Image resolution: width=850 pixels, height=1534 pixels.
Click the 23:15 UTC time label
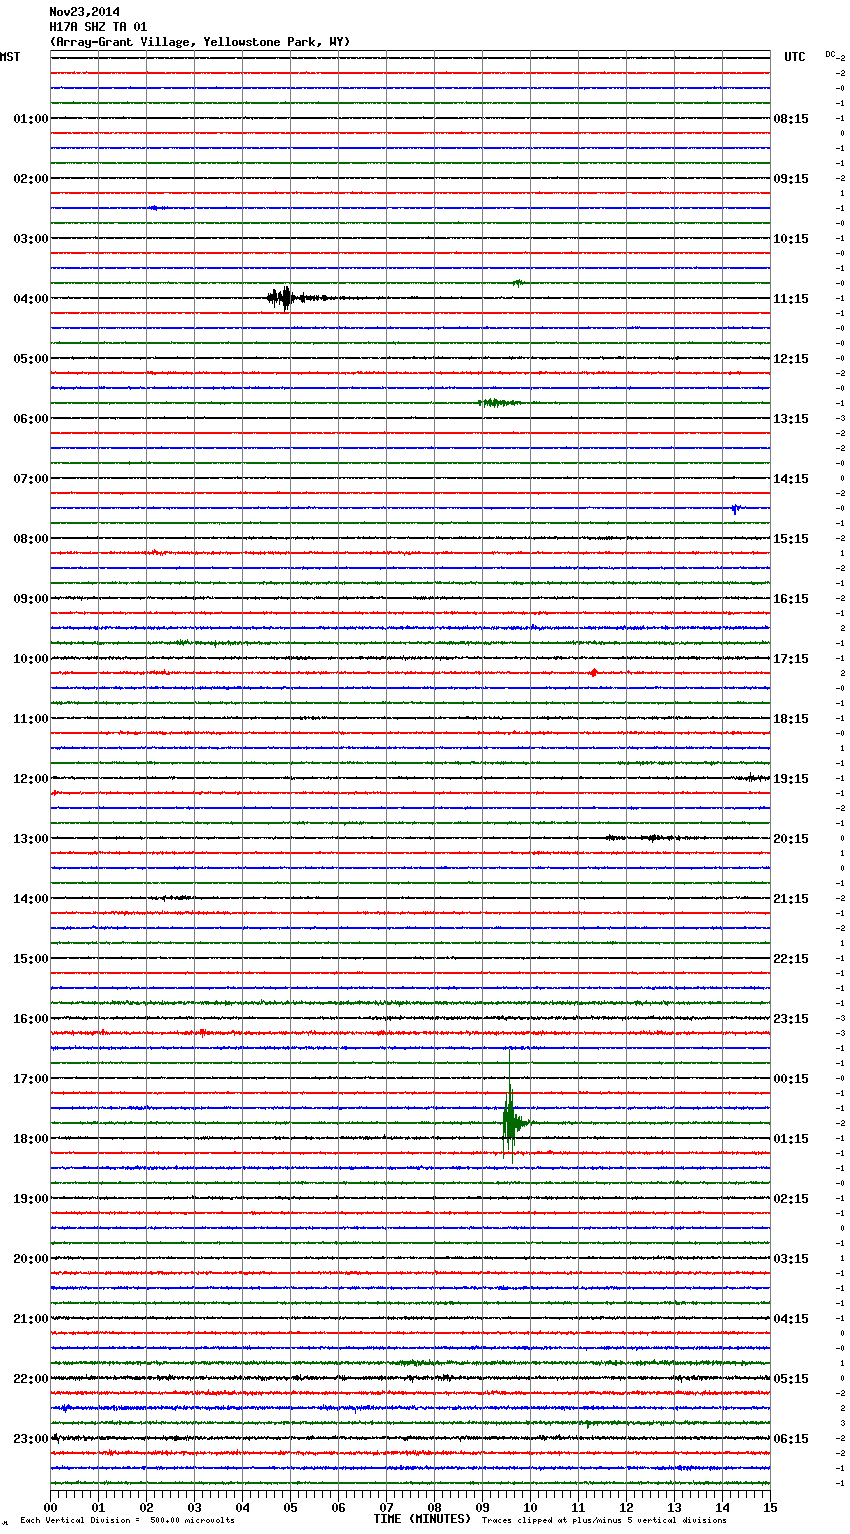(791, 1019)
